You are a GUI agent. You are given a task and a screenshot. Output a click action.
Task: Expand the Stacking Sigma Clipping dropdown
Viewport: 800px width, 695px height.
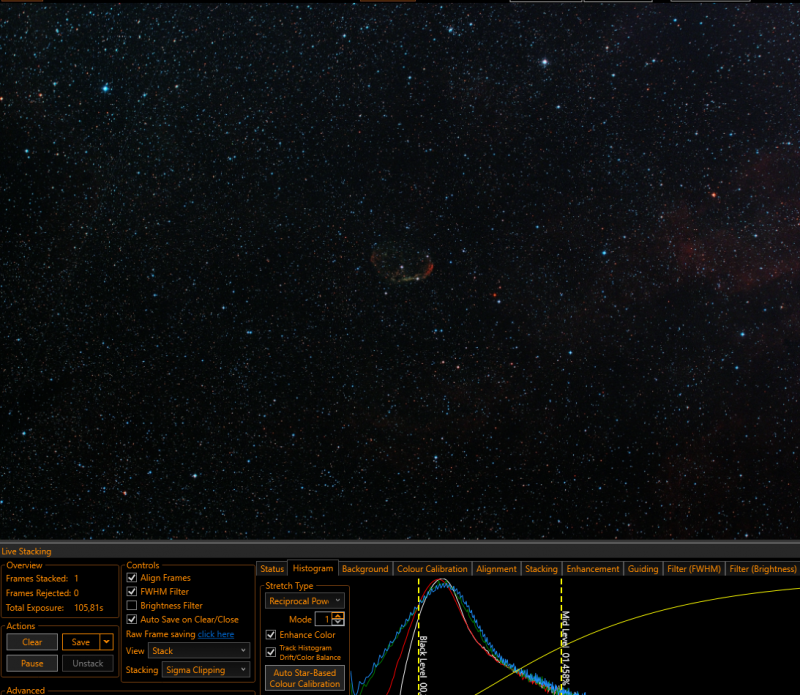pos(206,669)
